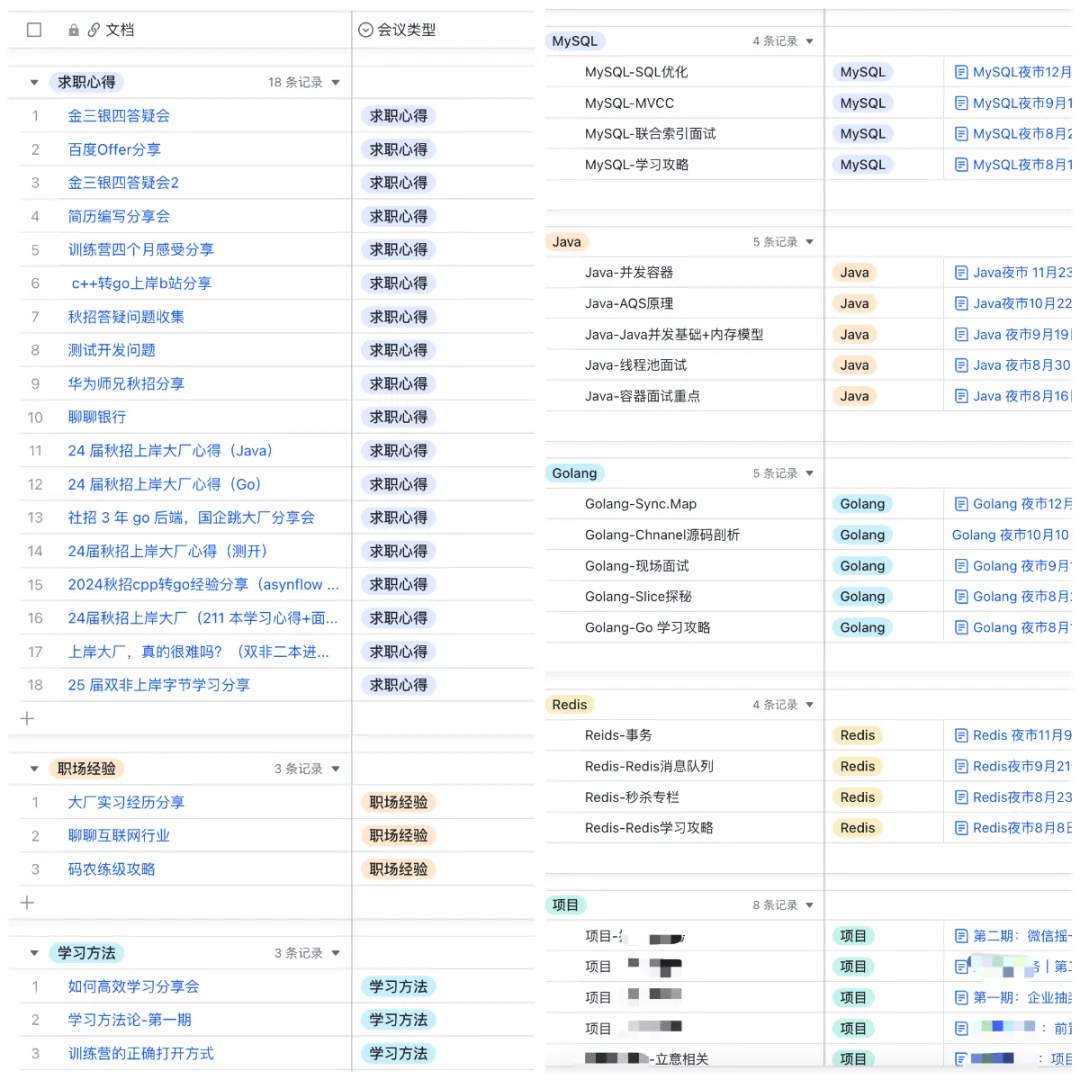Click the doc icon for Java 夜市8月16

coord(961,396)
